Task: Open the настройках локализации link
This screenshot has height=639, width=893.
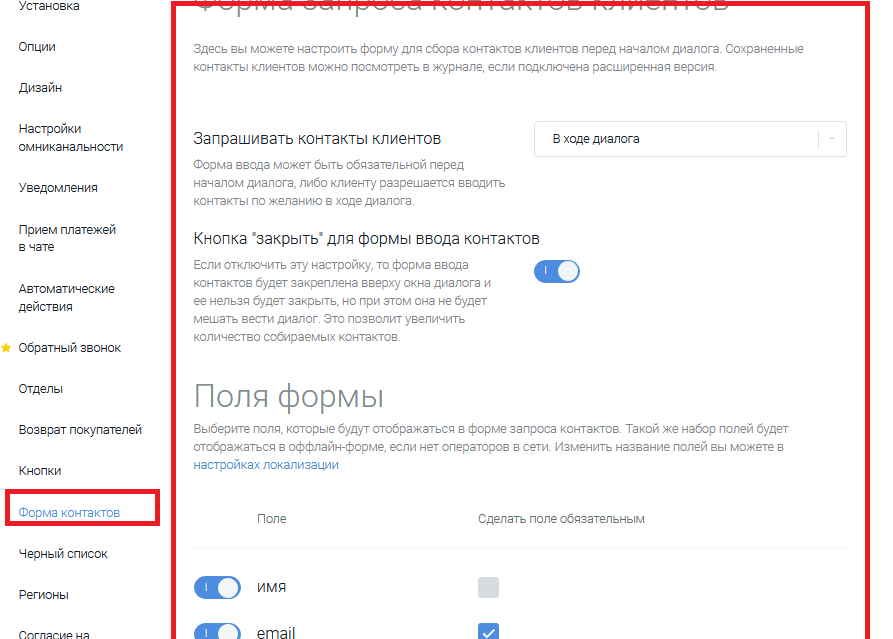Action: [x=266, y=465]
